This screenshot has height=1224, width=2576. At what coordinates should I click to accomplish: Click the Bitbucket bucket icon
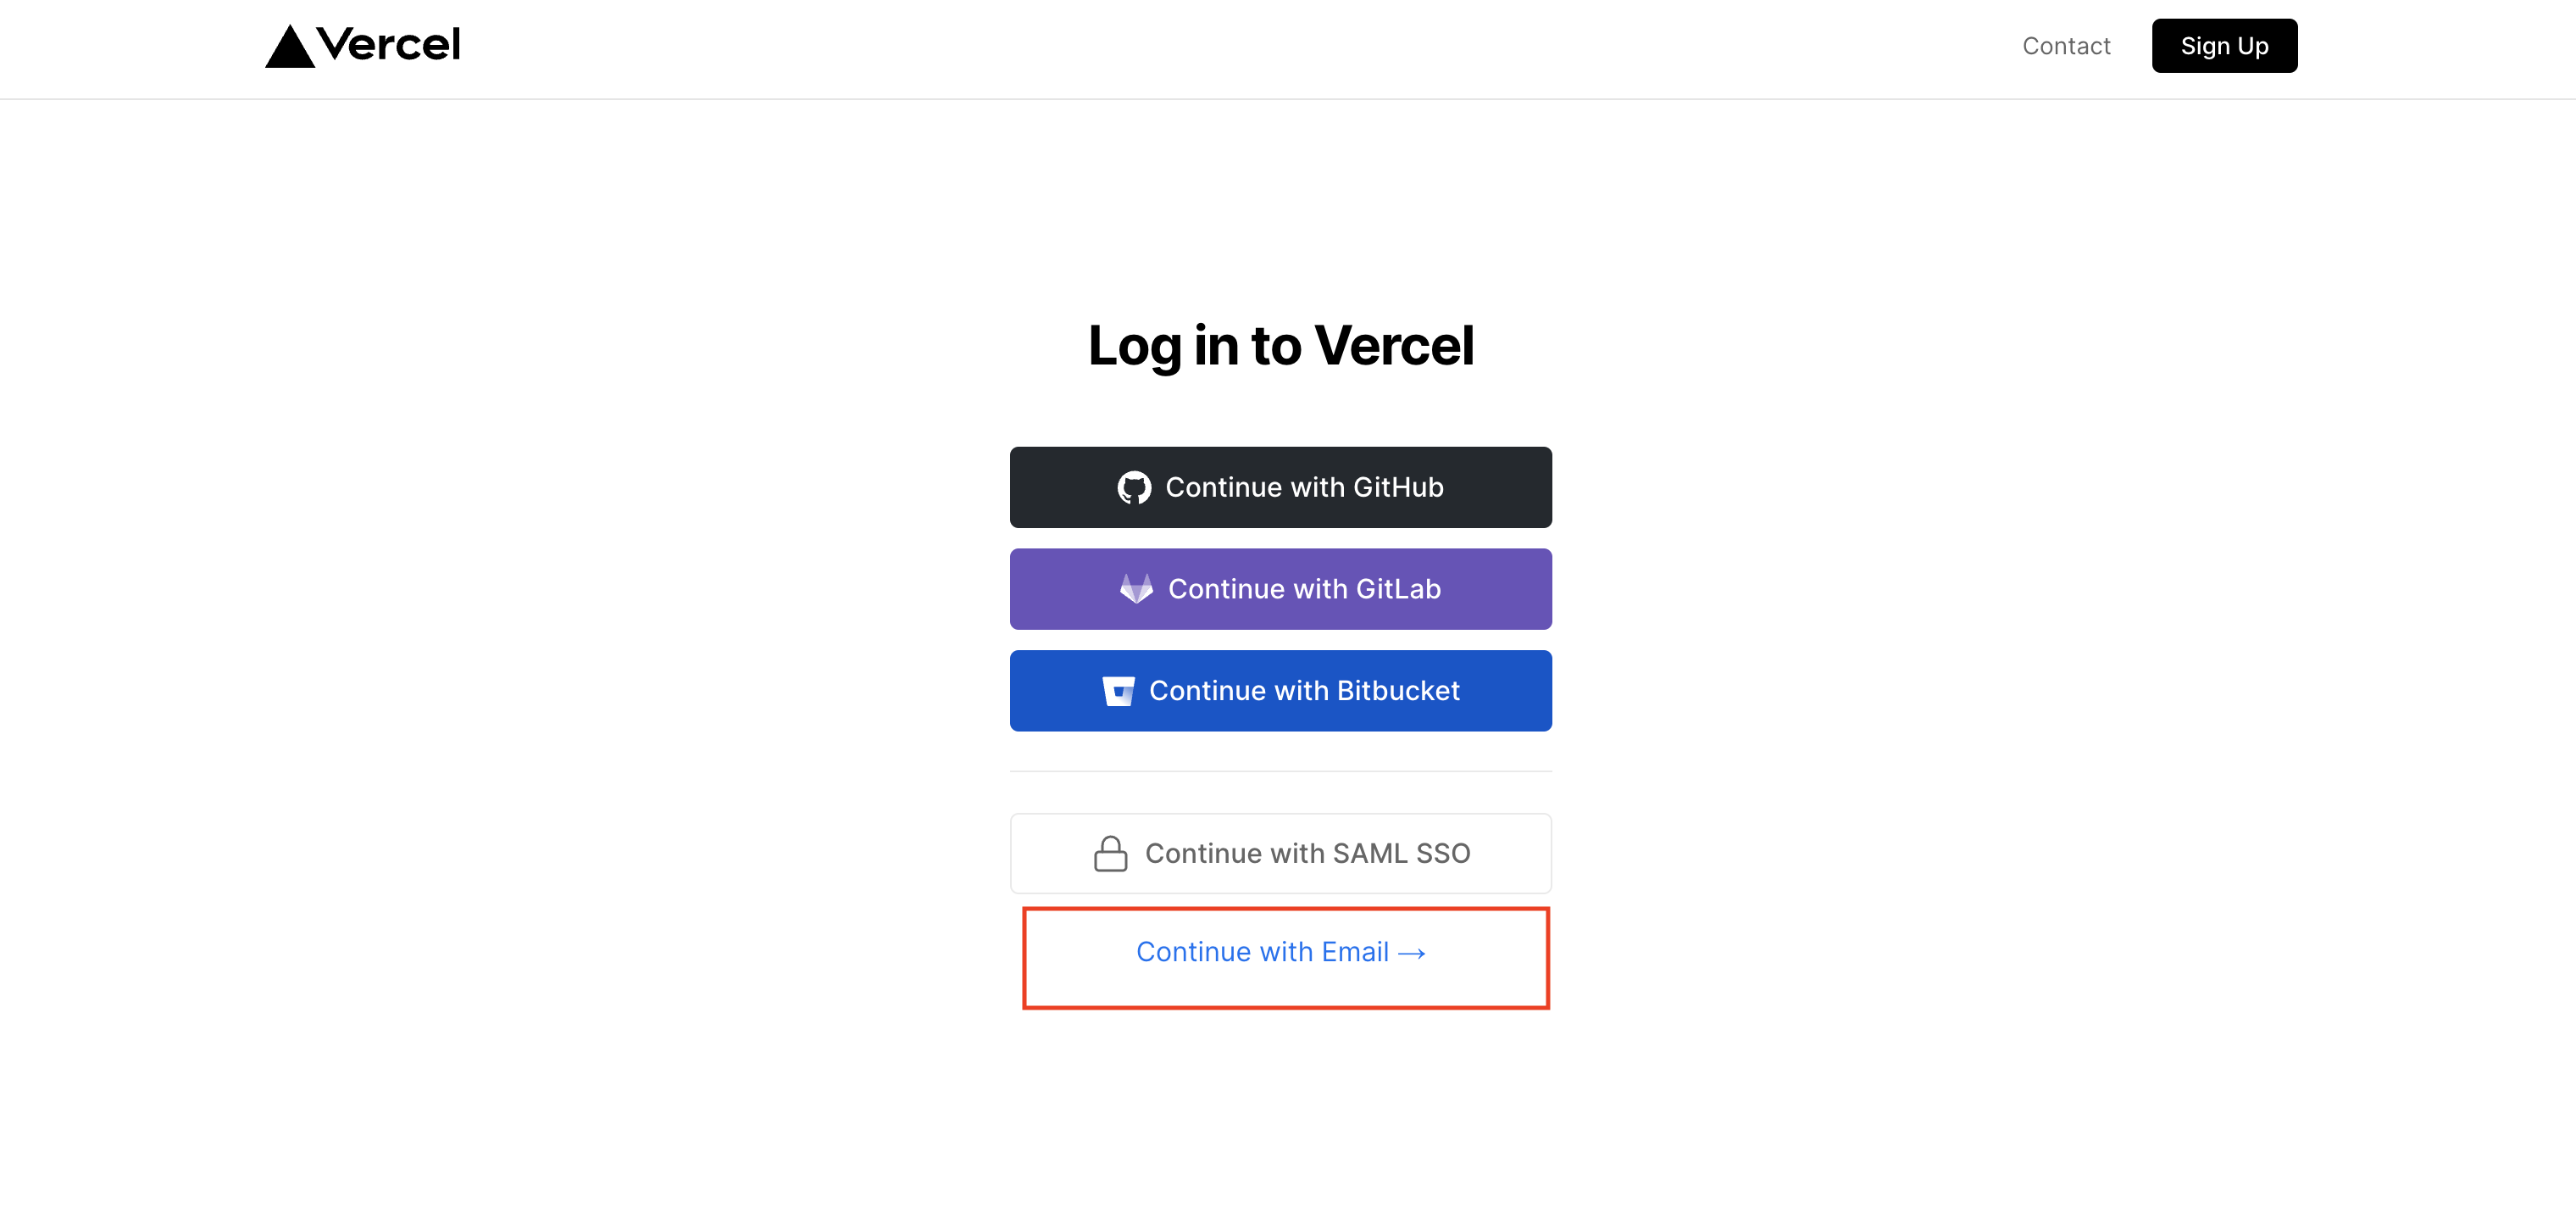coord(1118,691)
